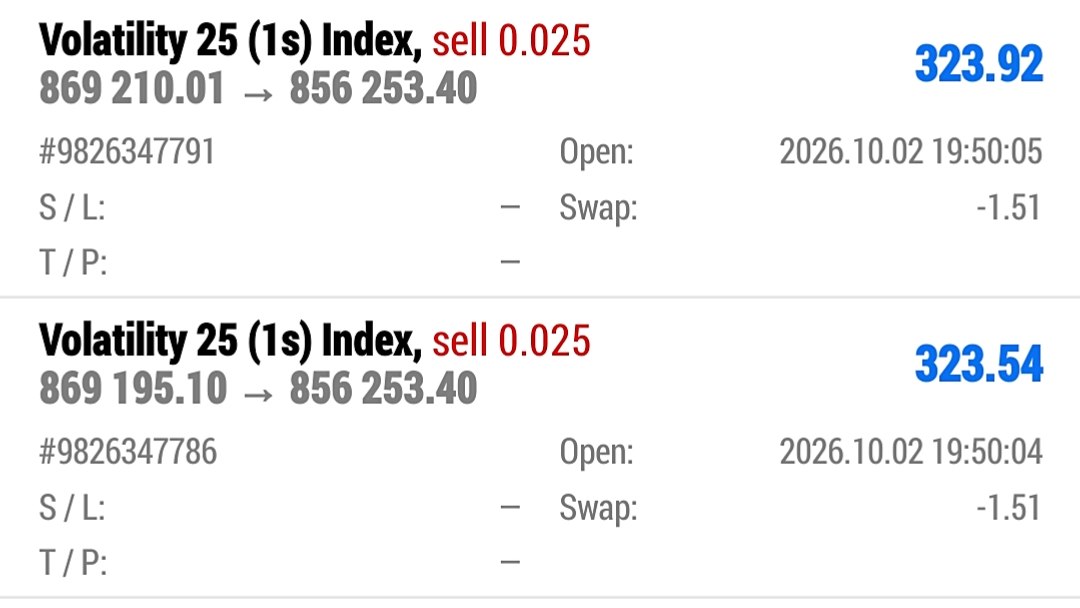Viewport: 1080px width, 608px height.
Task: Tap swap value -1.51 in second position
Action: [1008, 508]
